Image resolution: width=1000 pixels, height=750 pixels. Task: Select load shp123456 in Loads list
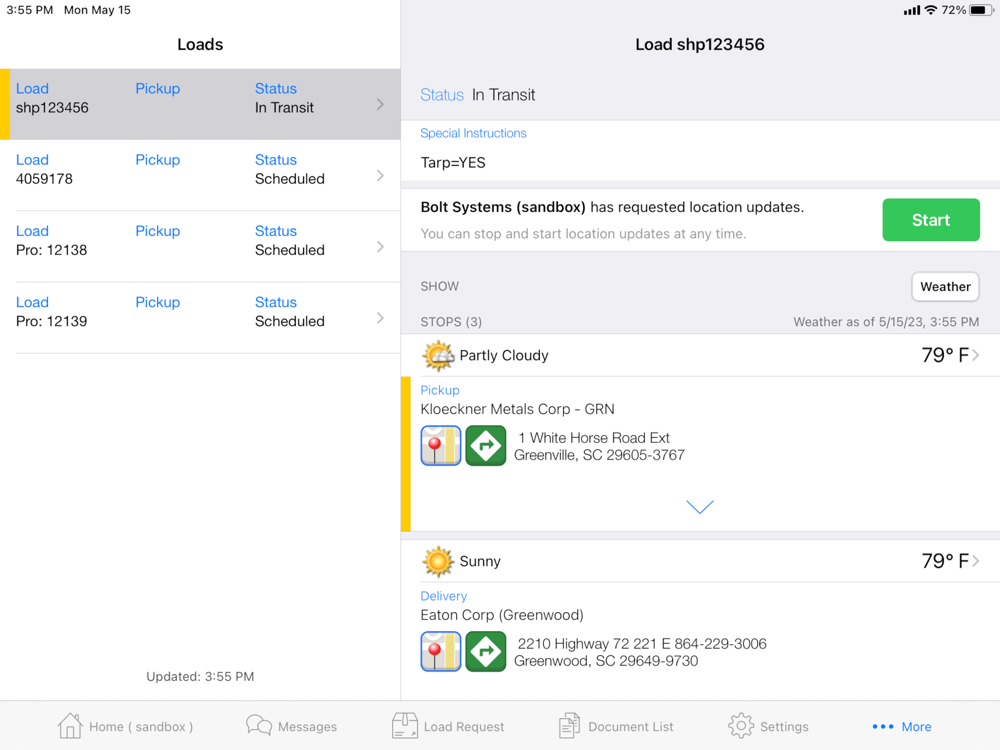200,105
